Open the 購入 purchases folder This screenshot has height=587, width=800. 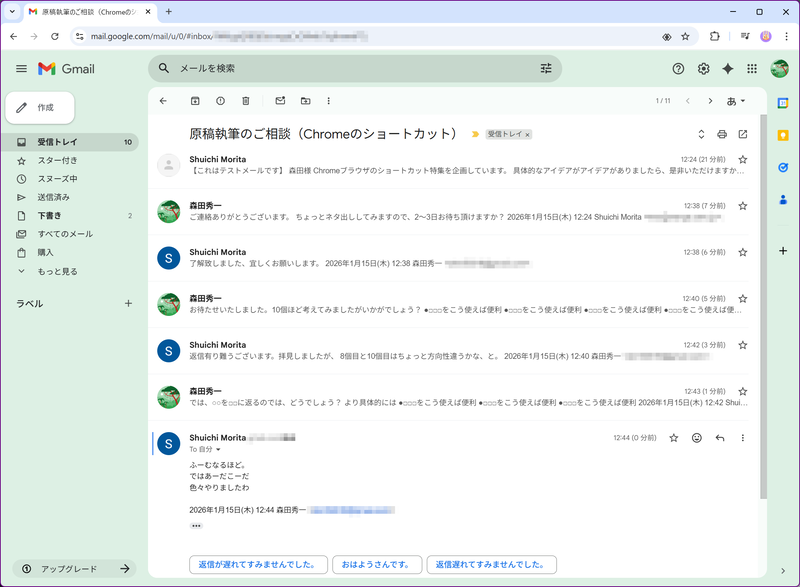pos(70,252)
